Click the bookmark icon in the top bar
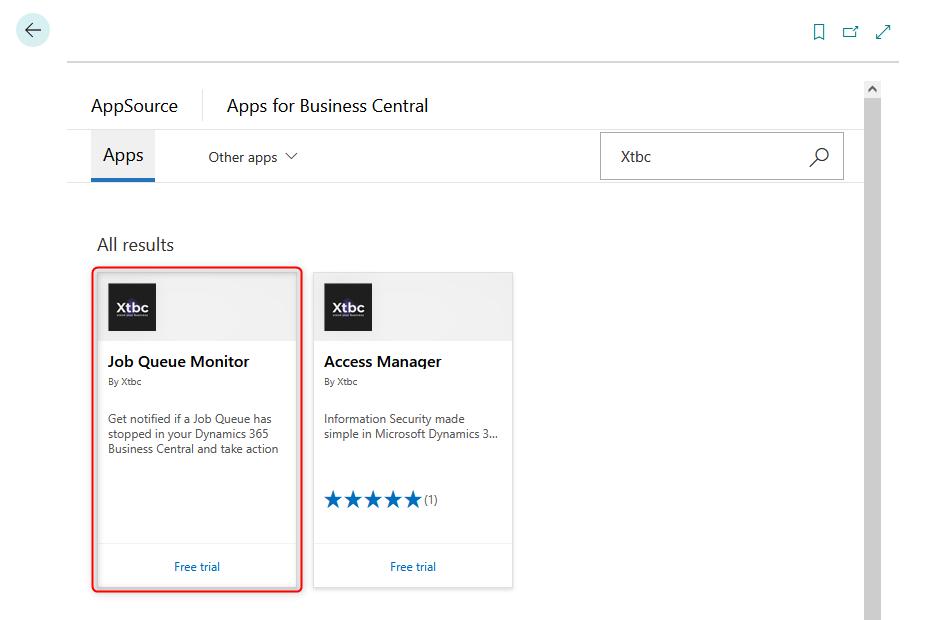This screenshot has height=620, width=935. pyautogui.click(x=819, y=31)
